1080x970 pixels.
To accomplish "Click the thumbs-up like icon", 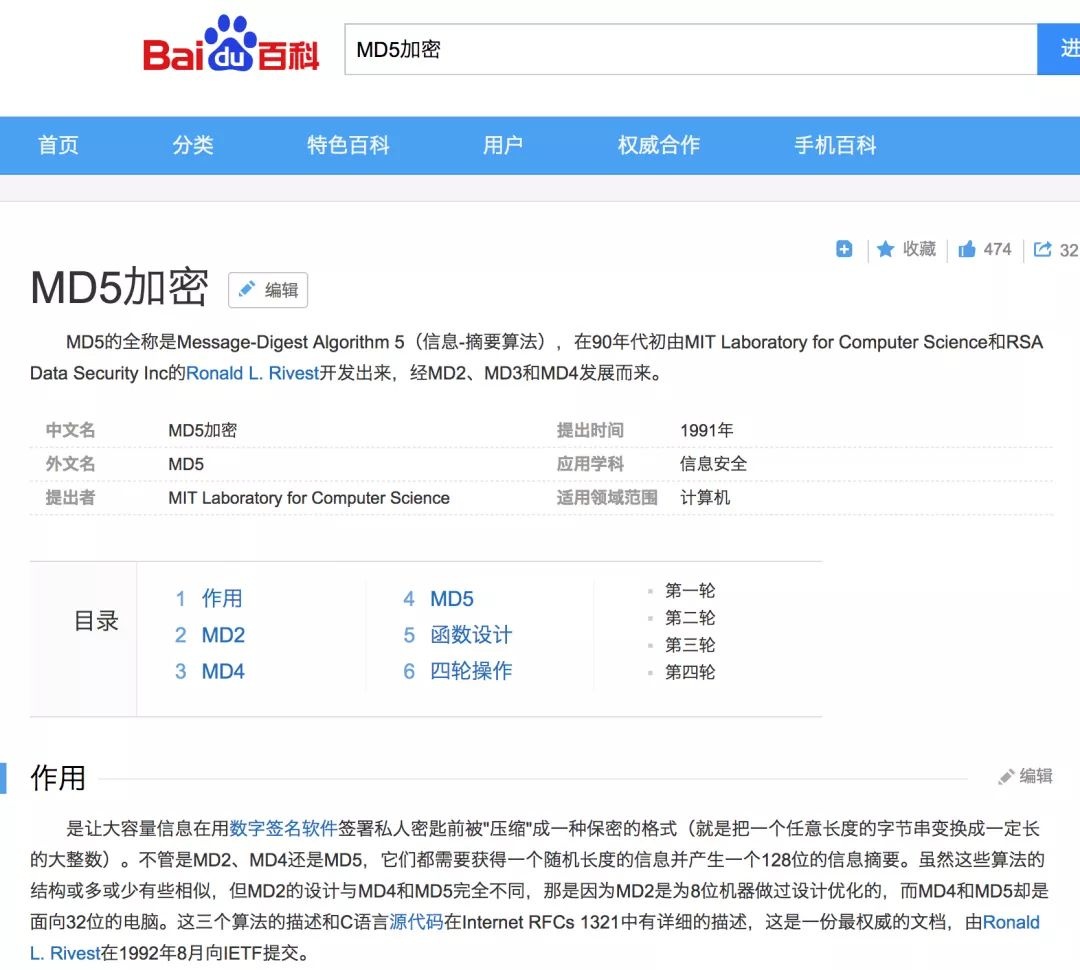I will pos(967,249).
